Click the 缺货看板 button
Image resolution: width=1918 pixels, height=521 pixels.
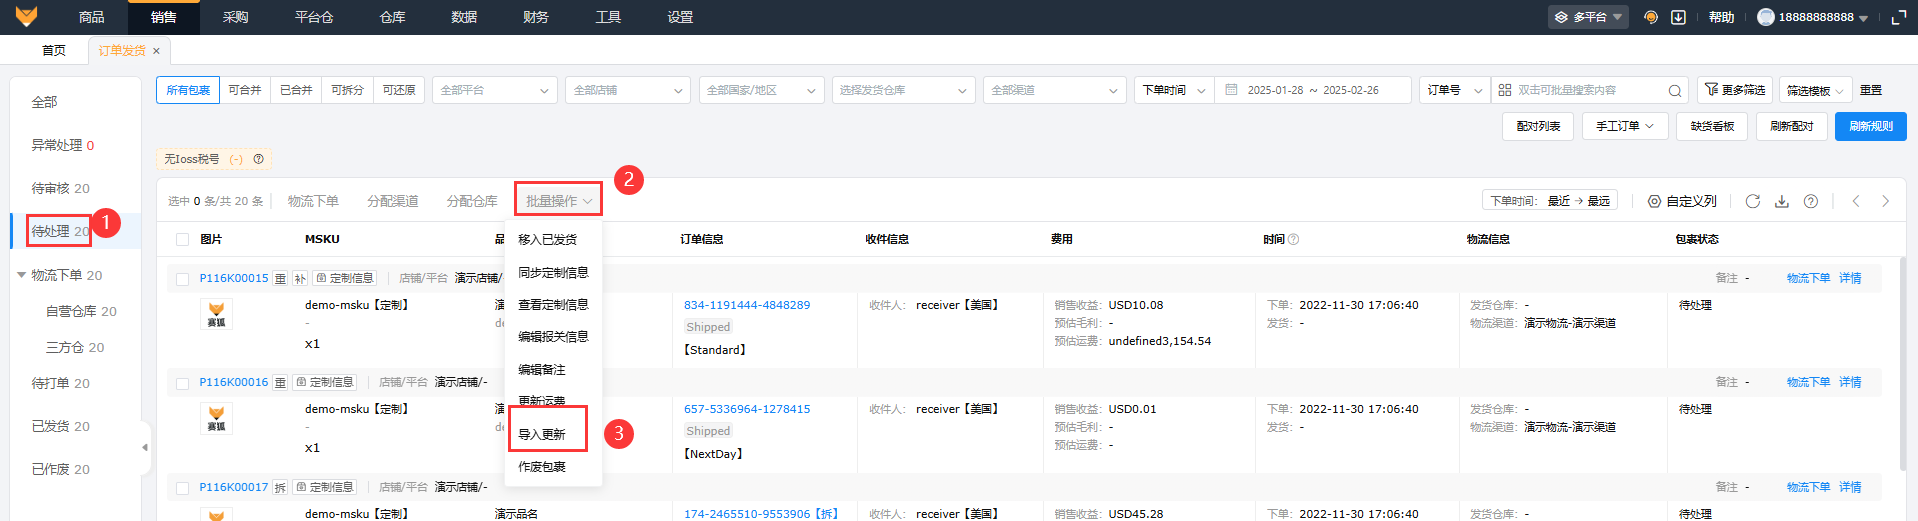tap(1712, 126)
